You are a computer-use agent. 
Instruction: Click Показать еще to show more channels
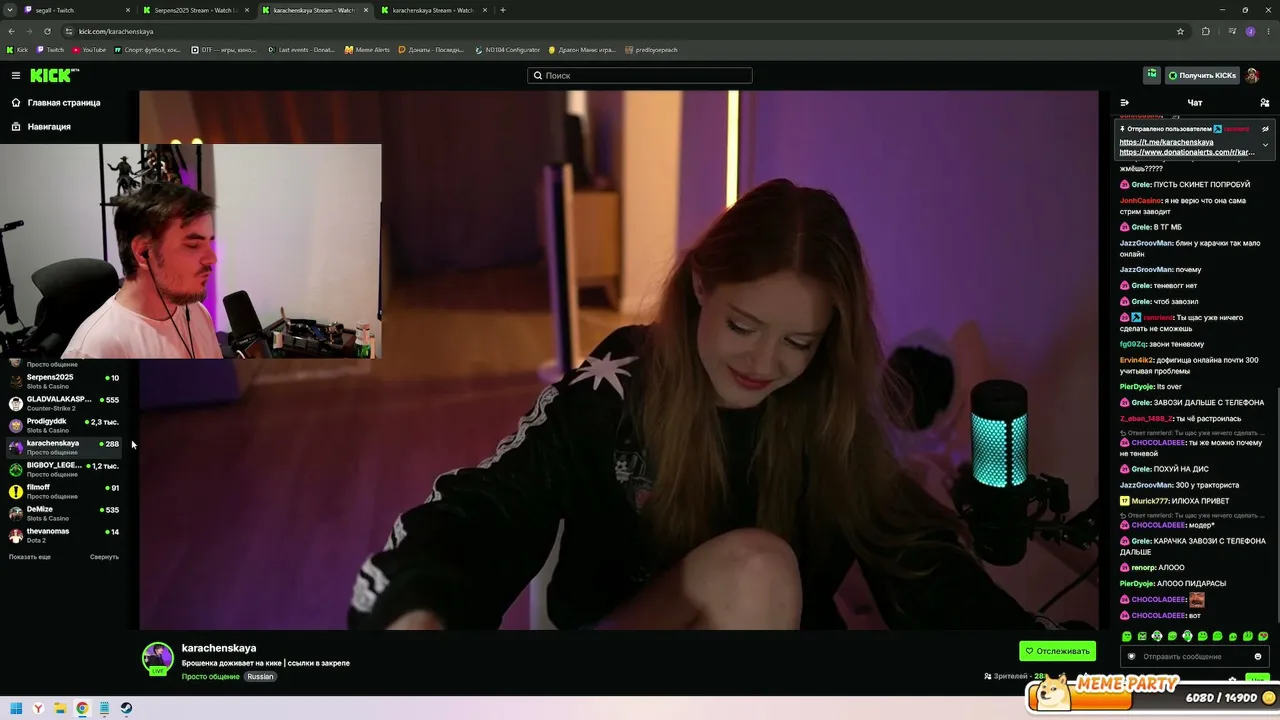[30, 557]
